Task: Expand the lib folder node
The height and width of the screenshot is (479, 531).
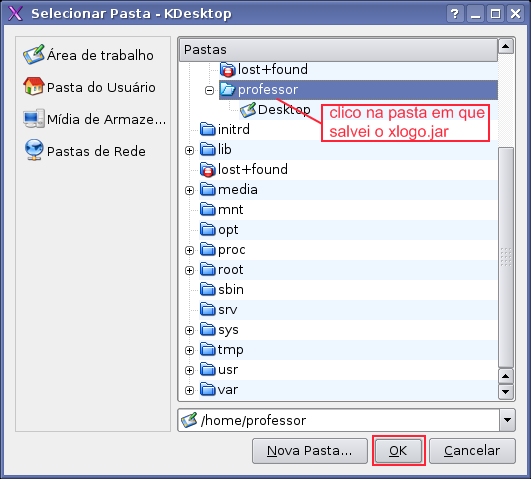Action: point(190,150)
